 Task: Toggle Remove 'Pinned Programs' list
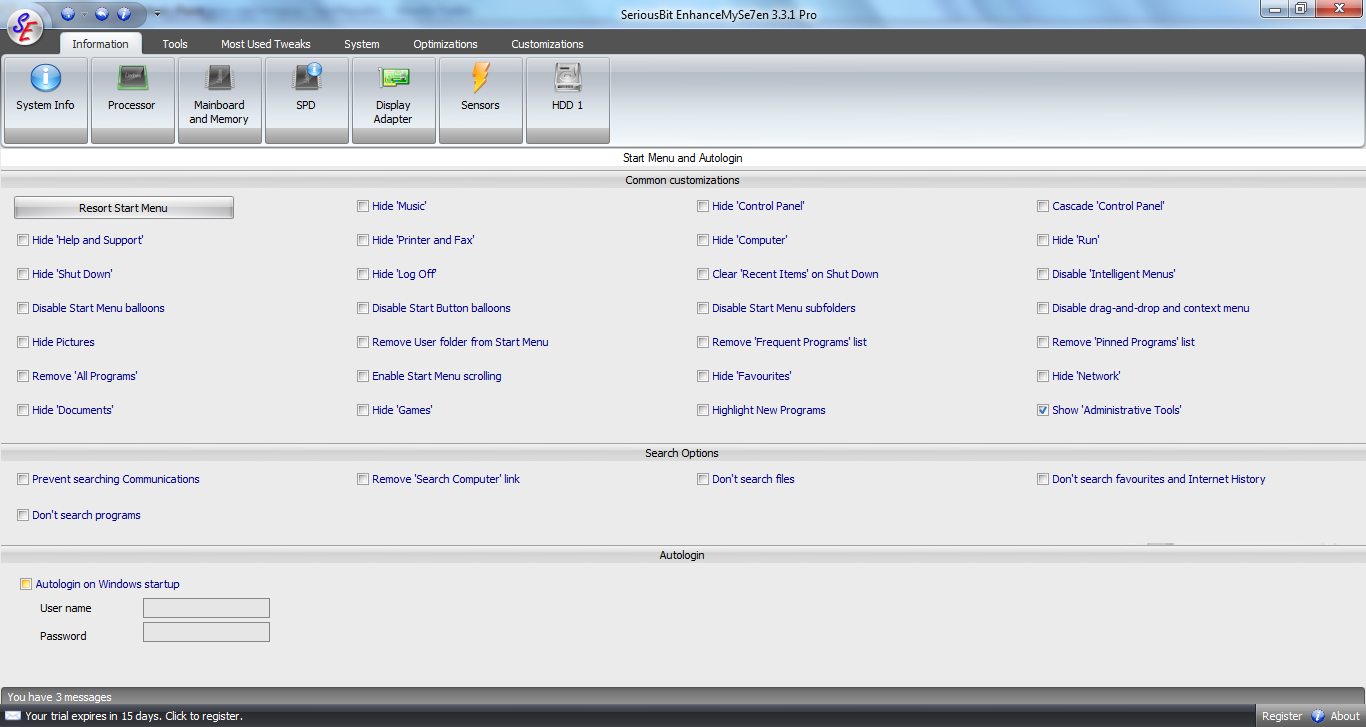pos(1043,342)
